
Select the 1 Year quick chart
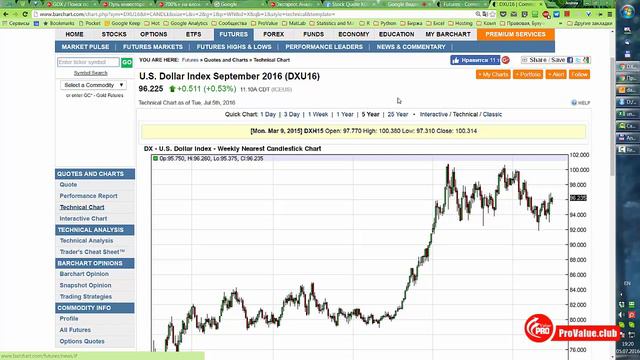point(345,114)
